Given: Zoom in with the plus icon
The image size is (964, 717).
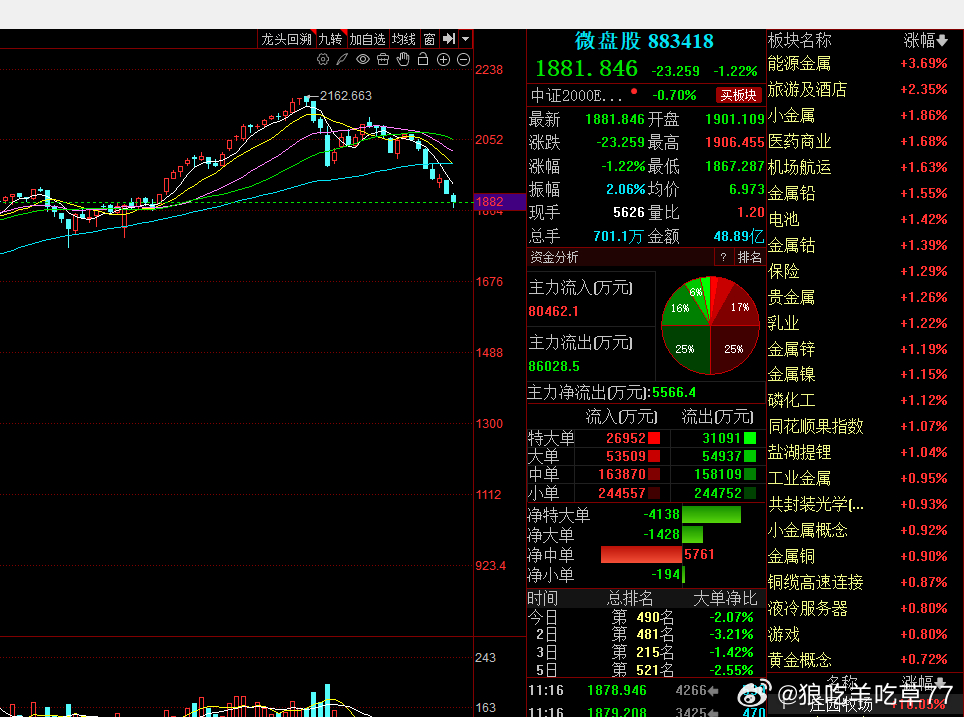Looking at the screenshot, I should click(443, 60).
